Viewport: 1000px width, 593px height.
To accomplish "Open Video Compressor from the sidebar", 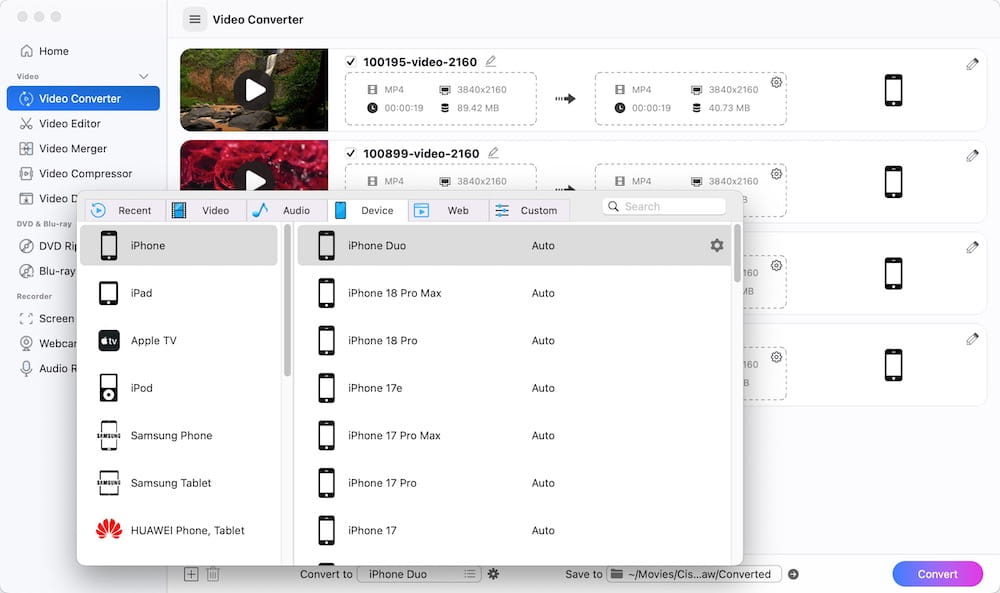I will (76, 173).
